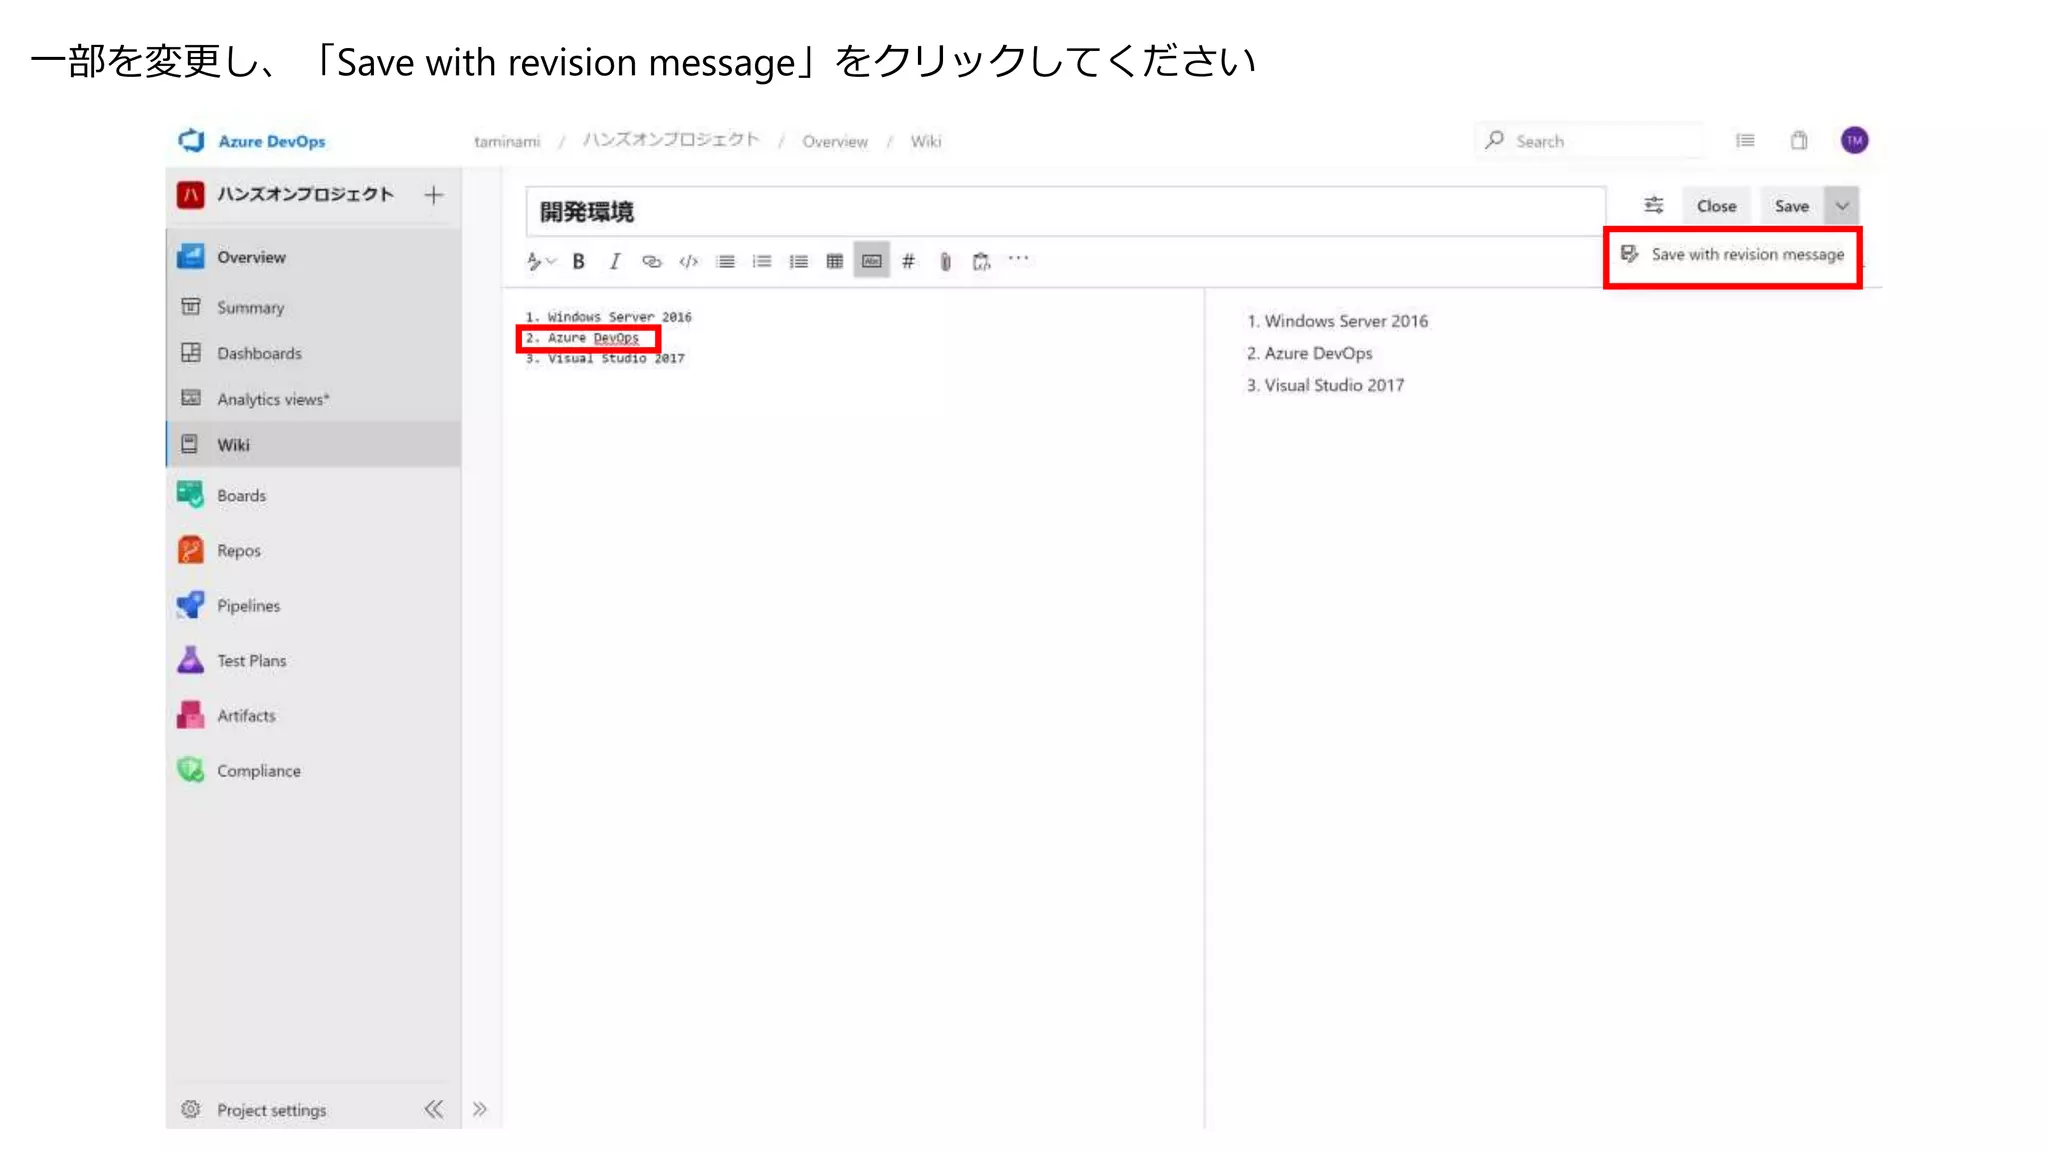The height and width of the screenshot is (1152, 2048).
Task: Click the # work item mention icon
Action: coord(908,261)
